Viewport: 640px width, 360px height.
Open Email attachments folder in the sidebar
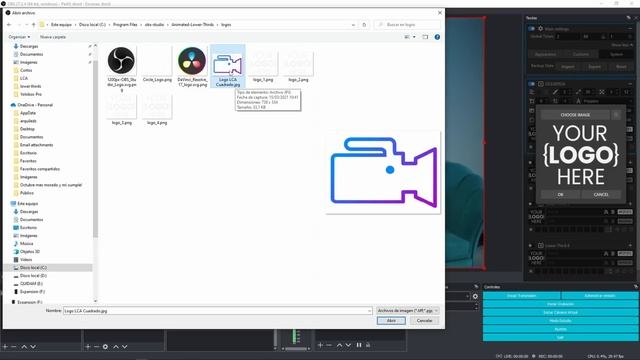click(36, 145)
